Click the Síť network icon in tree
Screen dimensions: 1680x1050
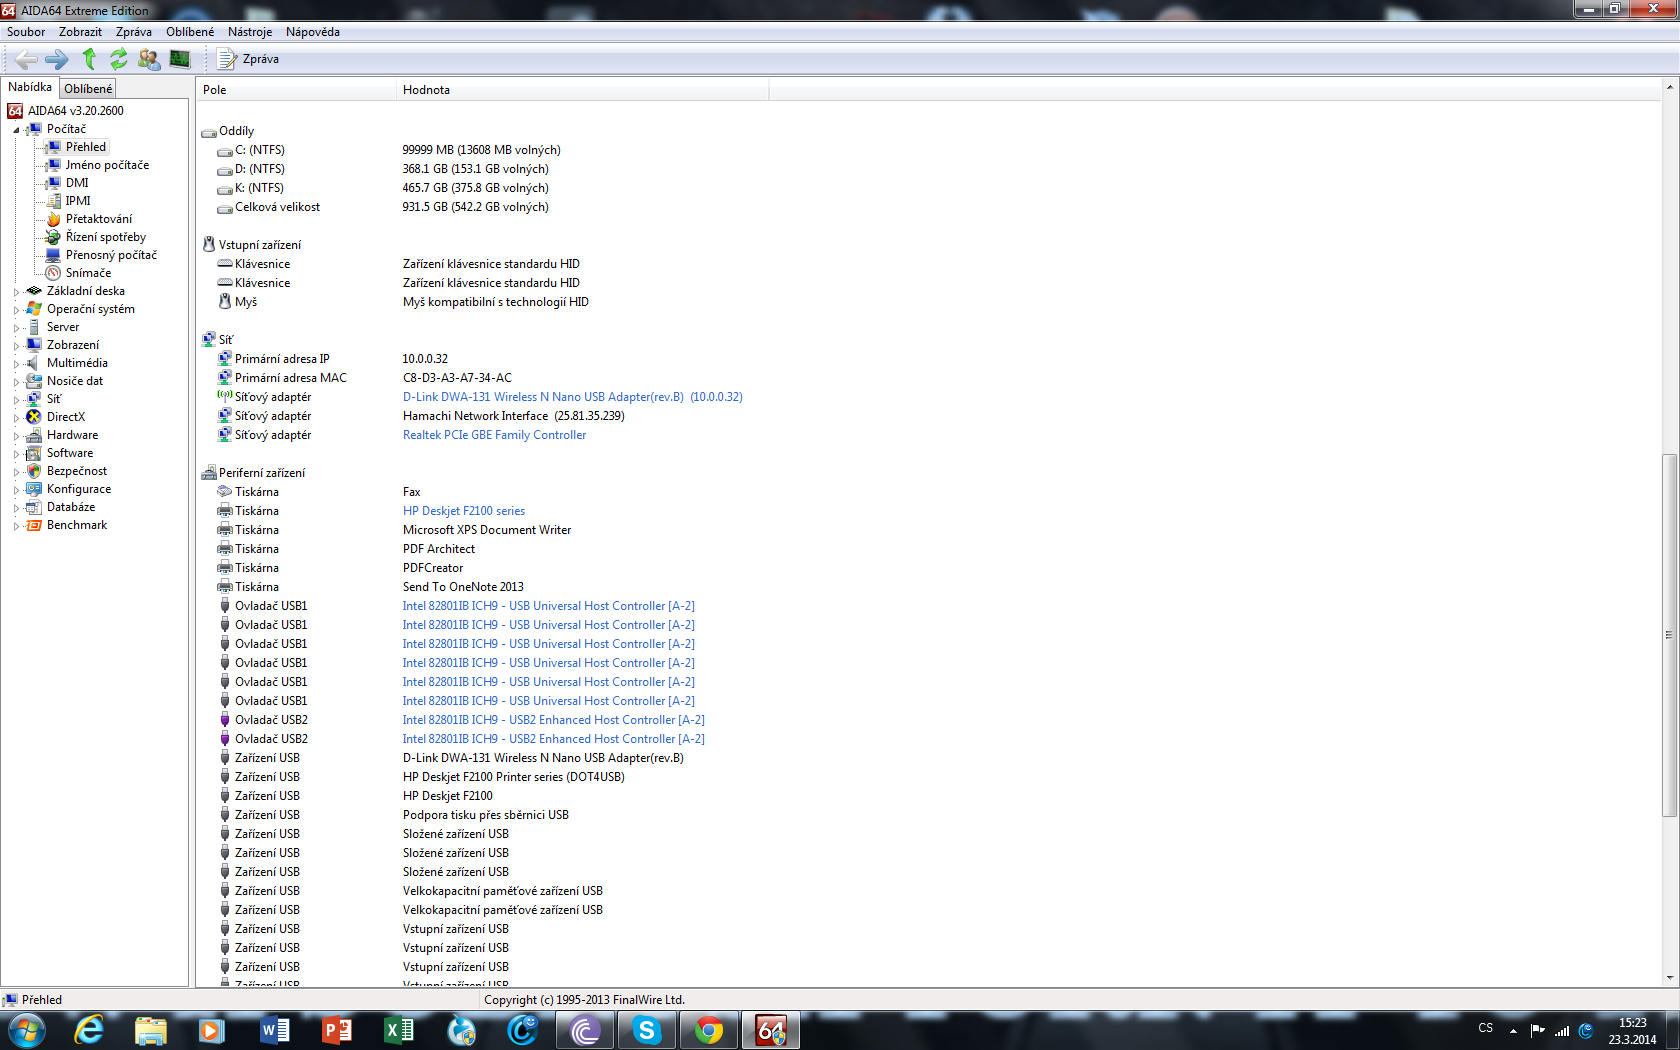click(x=34, y=399)
